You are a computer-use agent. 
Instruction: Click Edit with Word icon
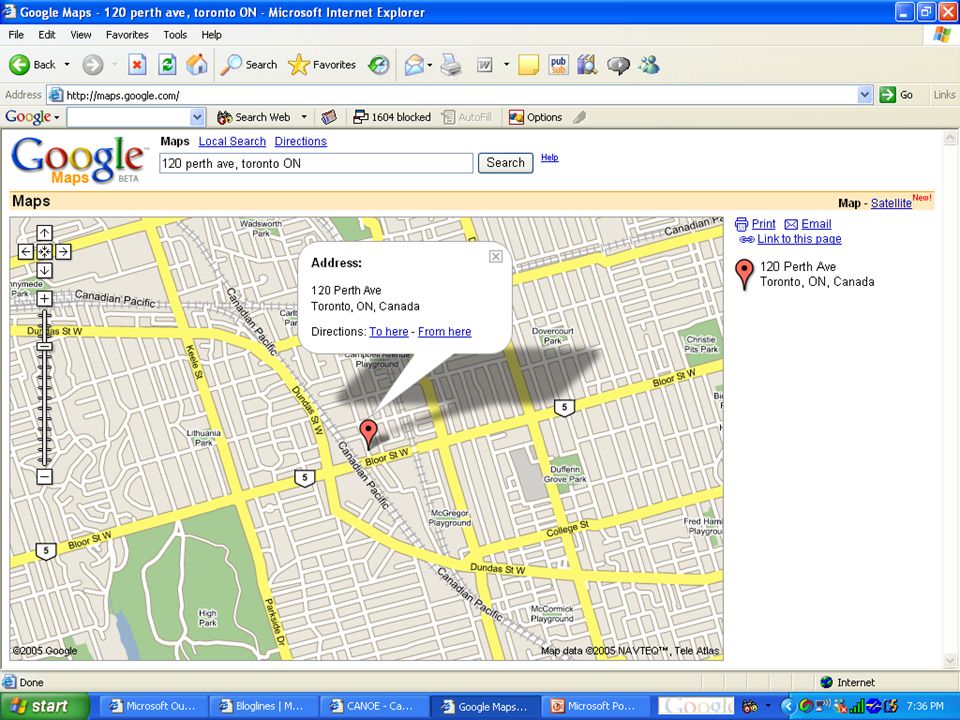pos(485,64)
